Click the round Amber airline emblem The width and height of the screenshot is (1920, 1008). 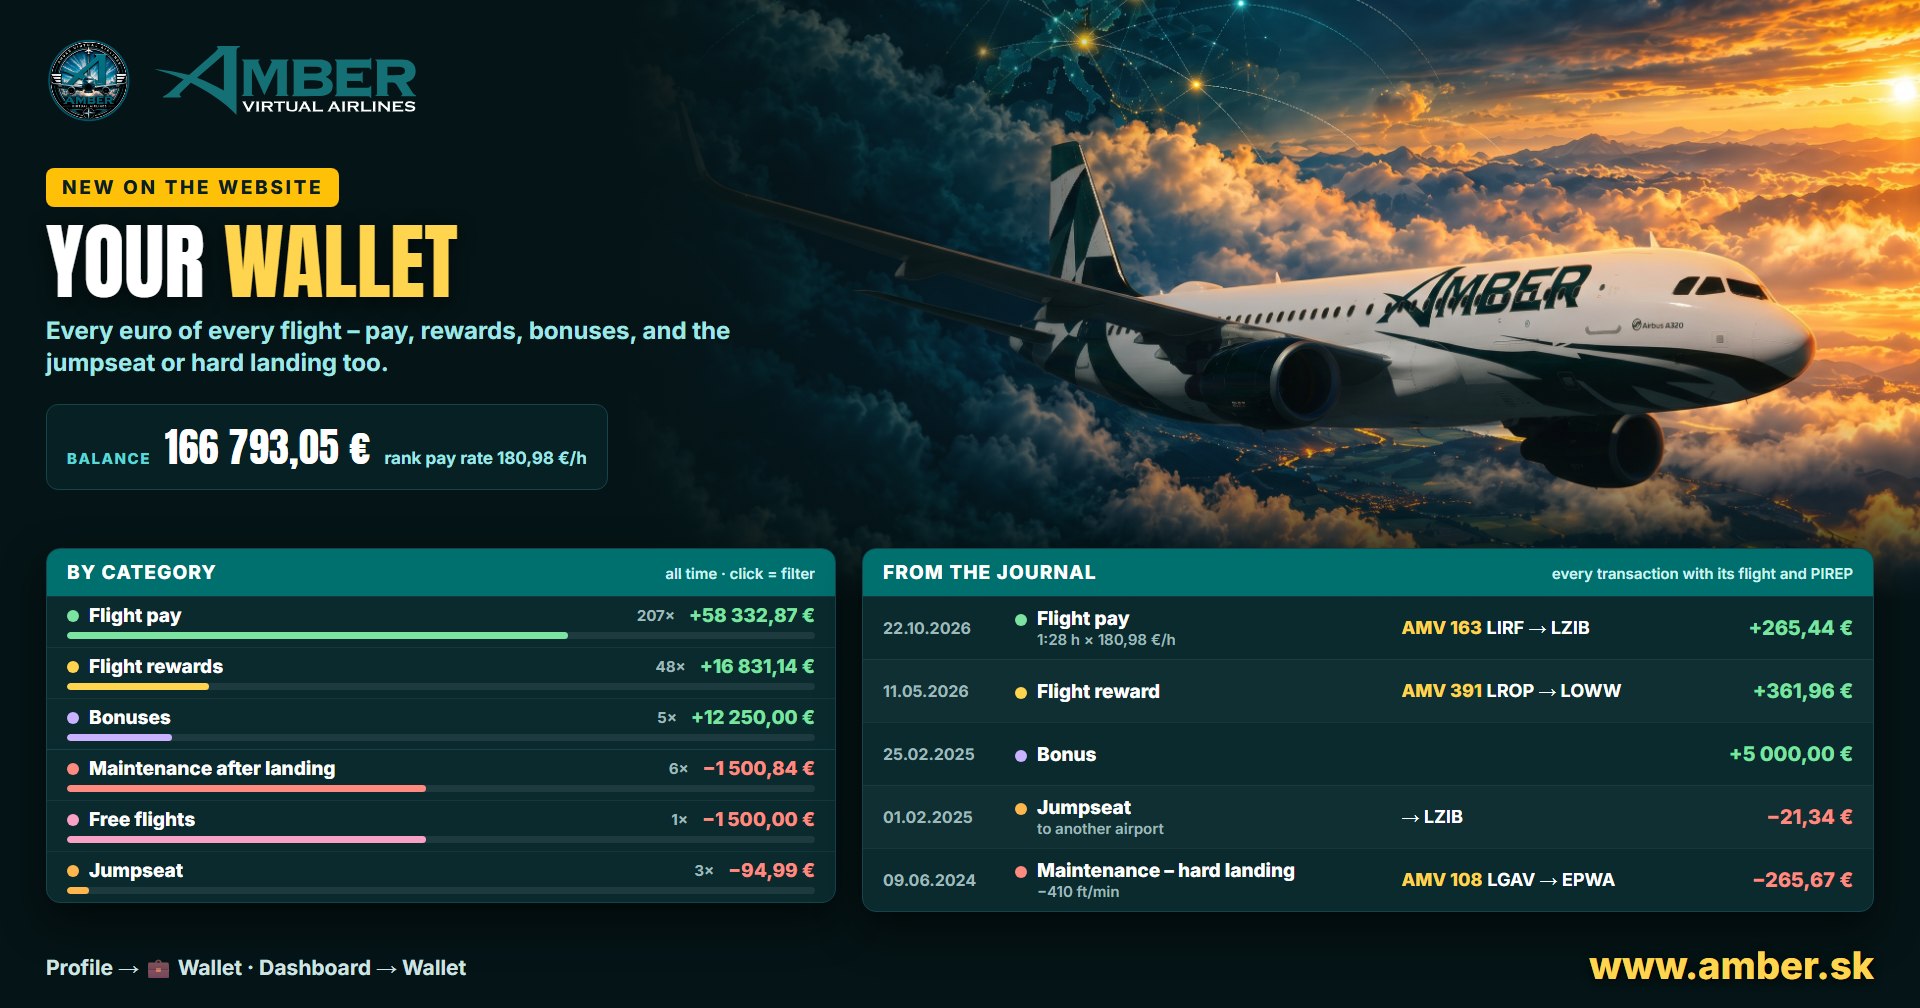click(x=89, y=80)
